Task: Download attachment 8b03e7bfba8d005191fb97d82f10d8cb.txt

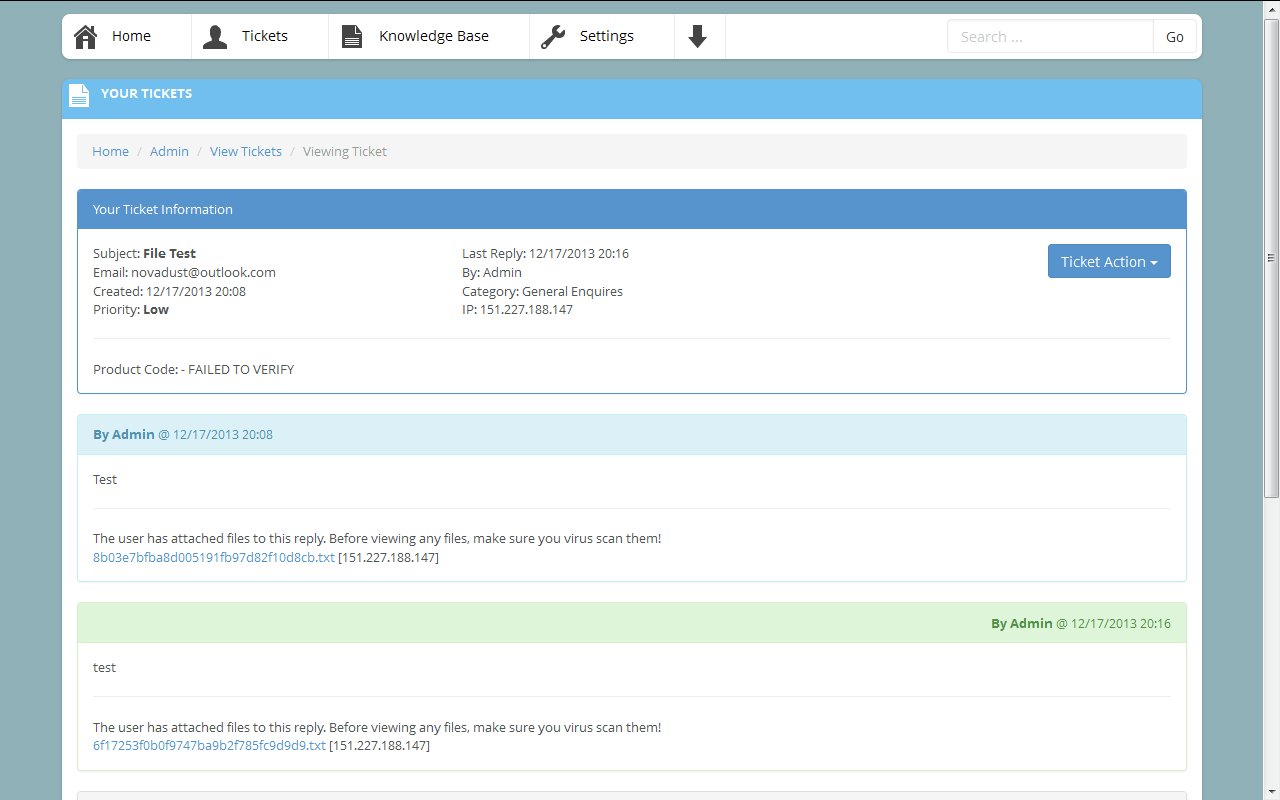Action: pos(213,558)
